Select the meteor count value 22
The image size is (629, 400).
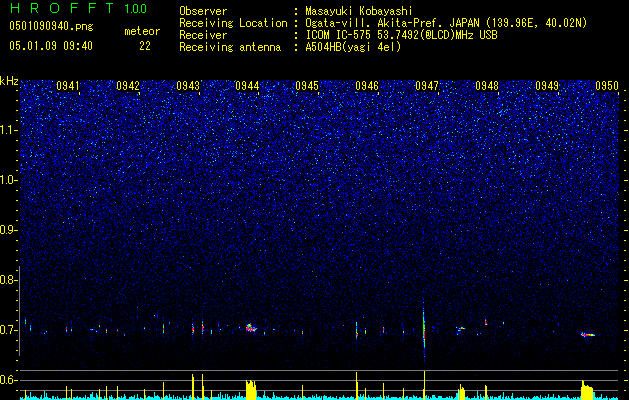145,46
